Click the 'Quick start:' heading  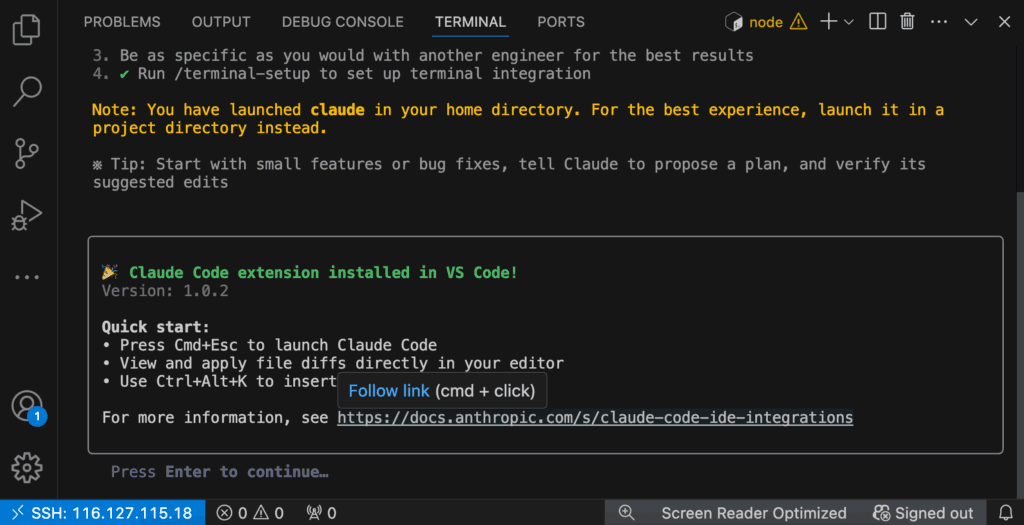155,326
